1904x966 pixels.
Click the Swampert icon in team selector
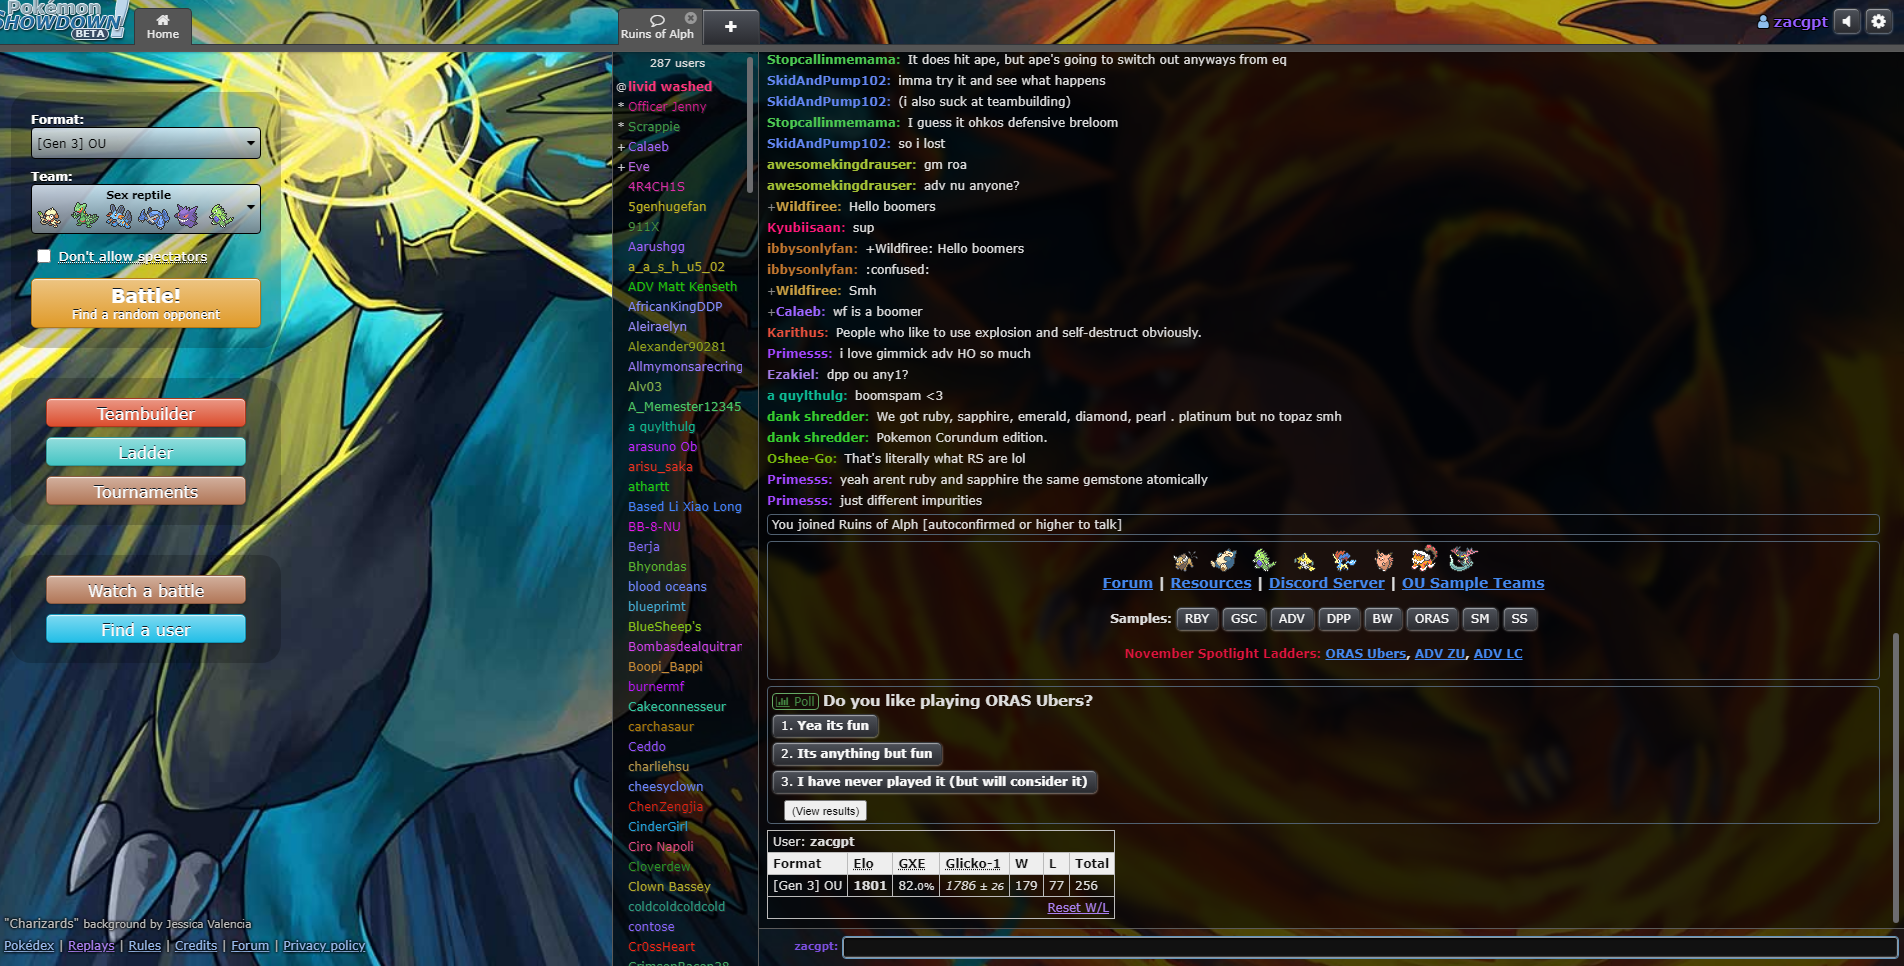click(119, 215)
